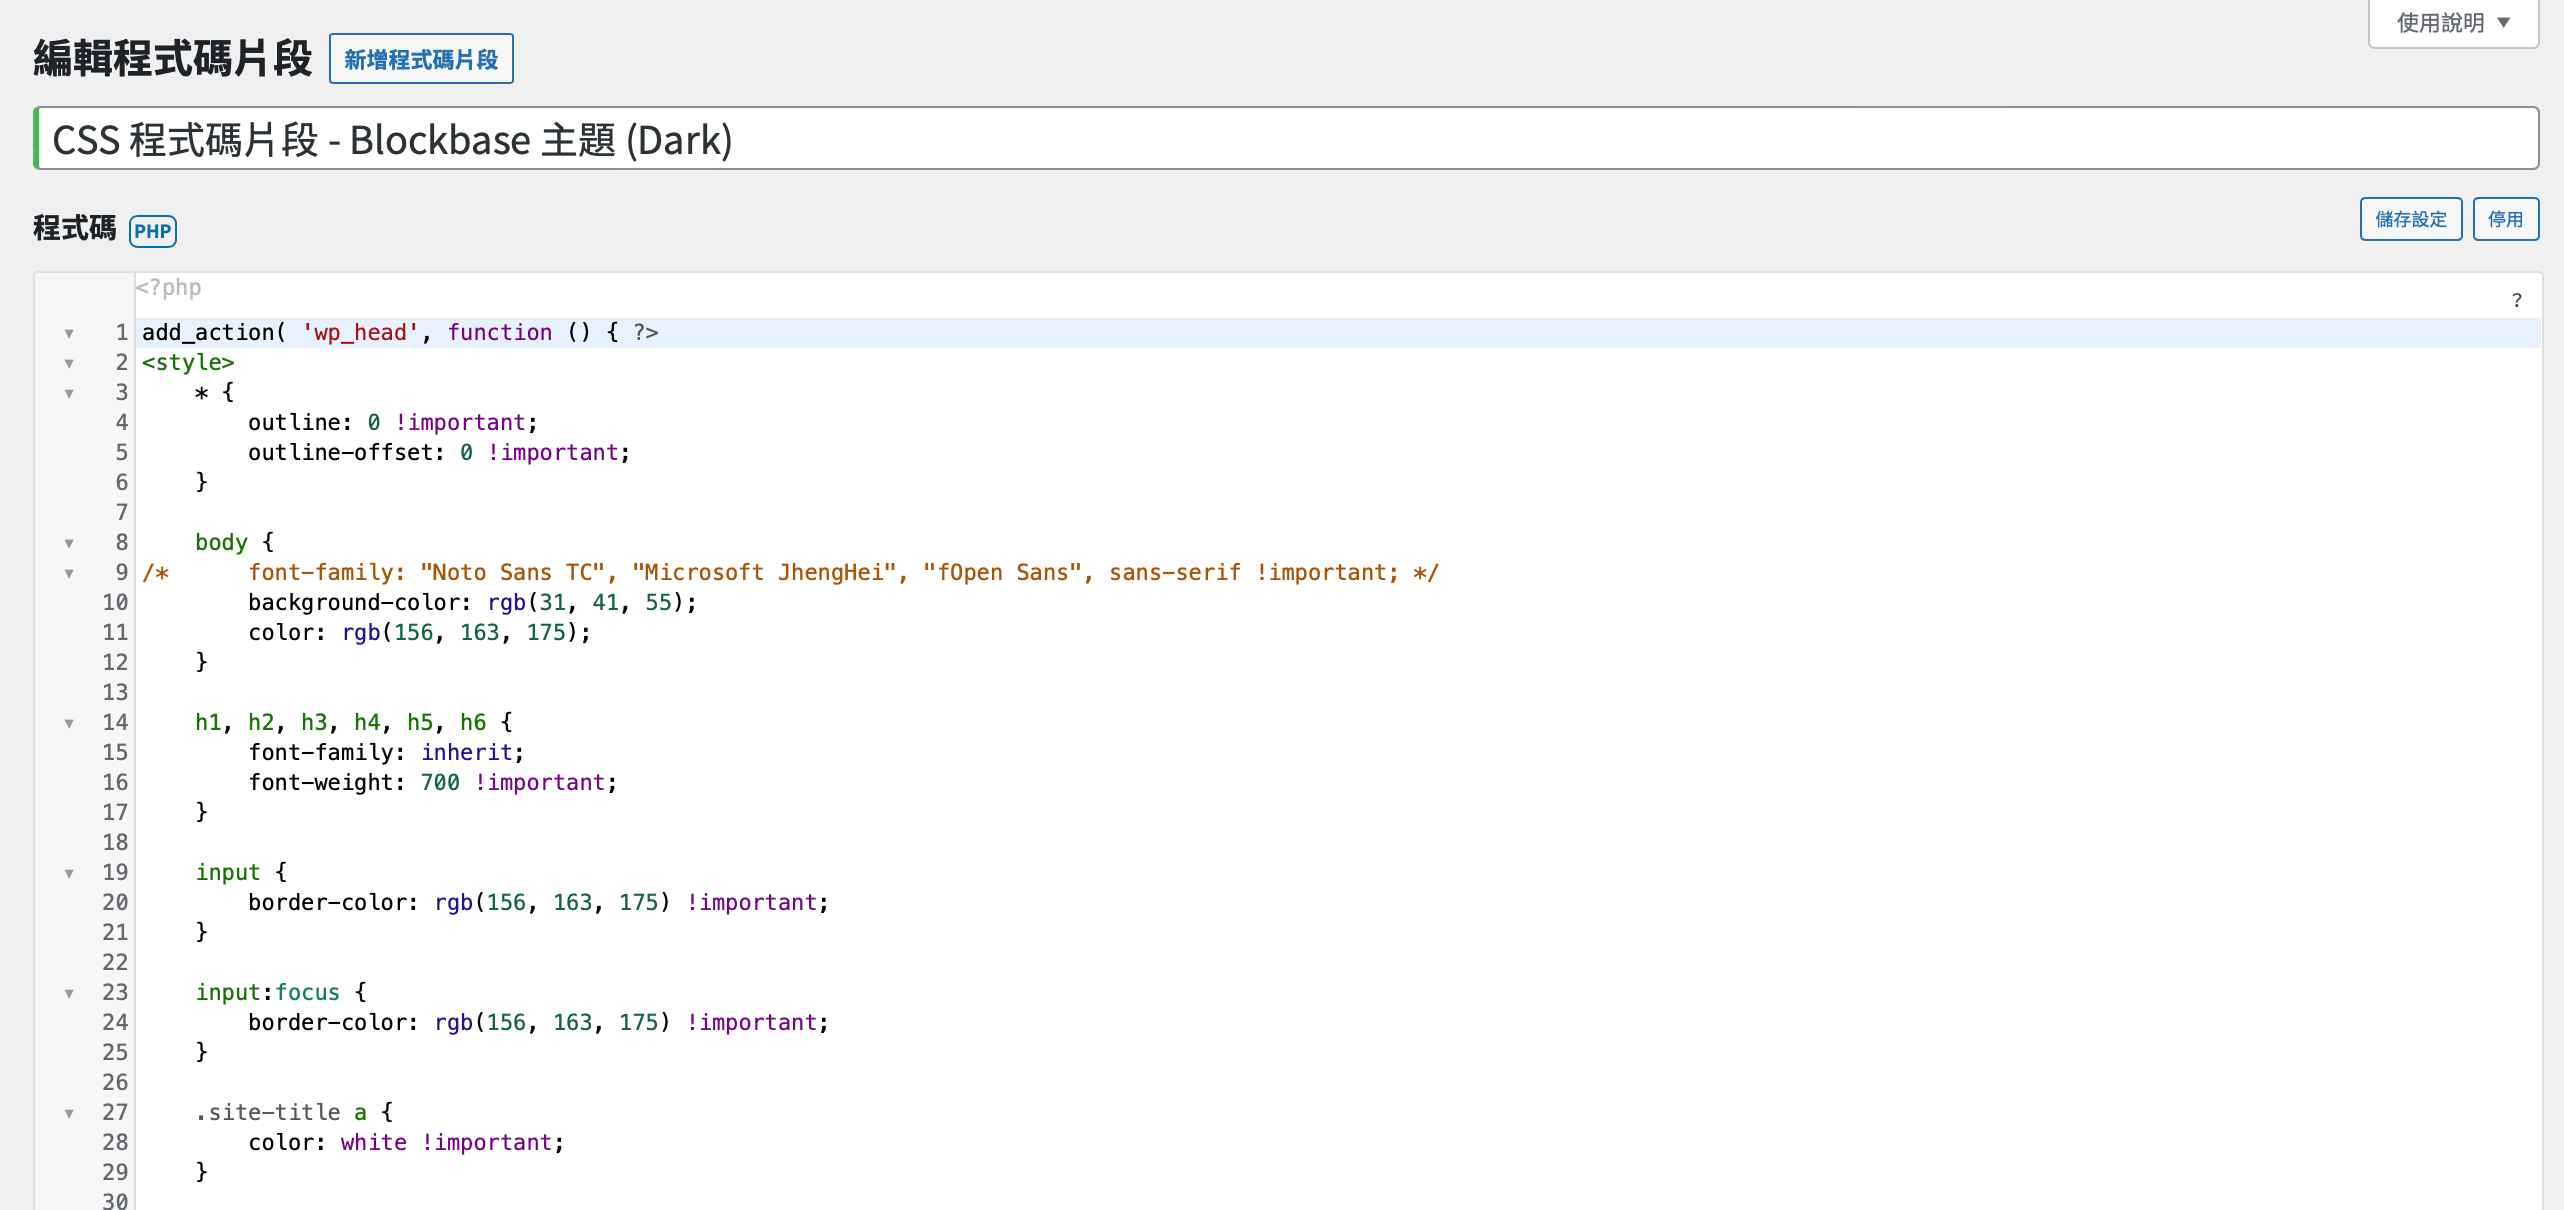Collapse the comment fold at line 9

[69, 573]
